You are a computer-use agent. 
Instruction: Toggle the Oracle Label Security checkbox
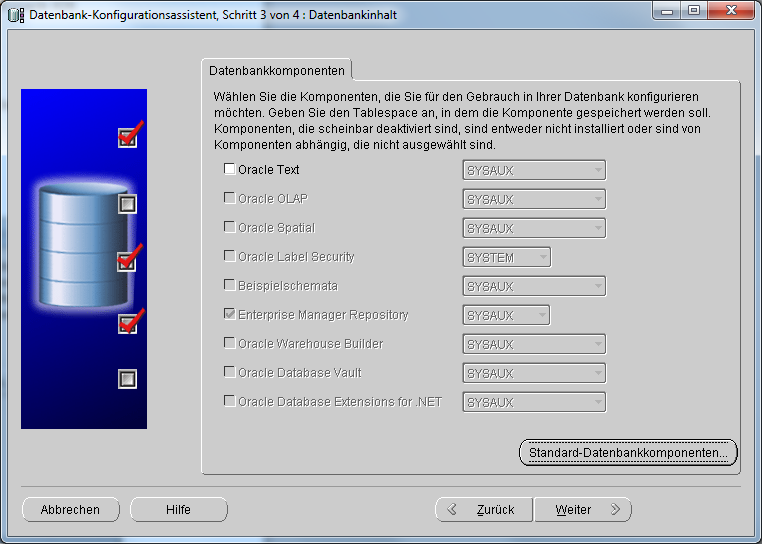coord(229,256)
